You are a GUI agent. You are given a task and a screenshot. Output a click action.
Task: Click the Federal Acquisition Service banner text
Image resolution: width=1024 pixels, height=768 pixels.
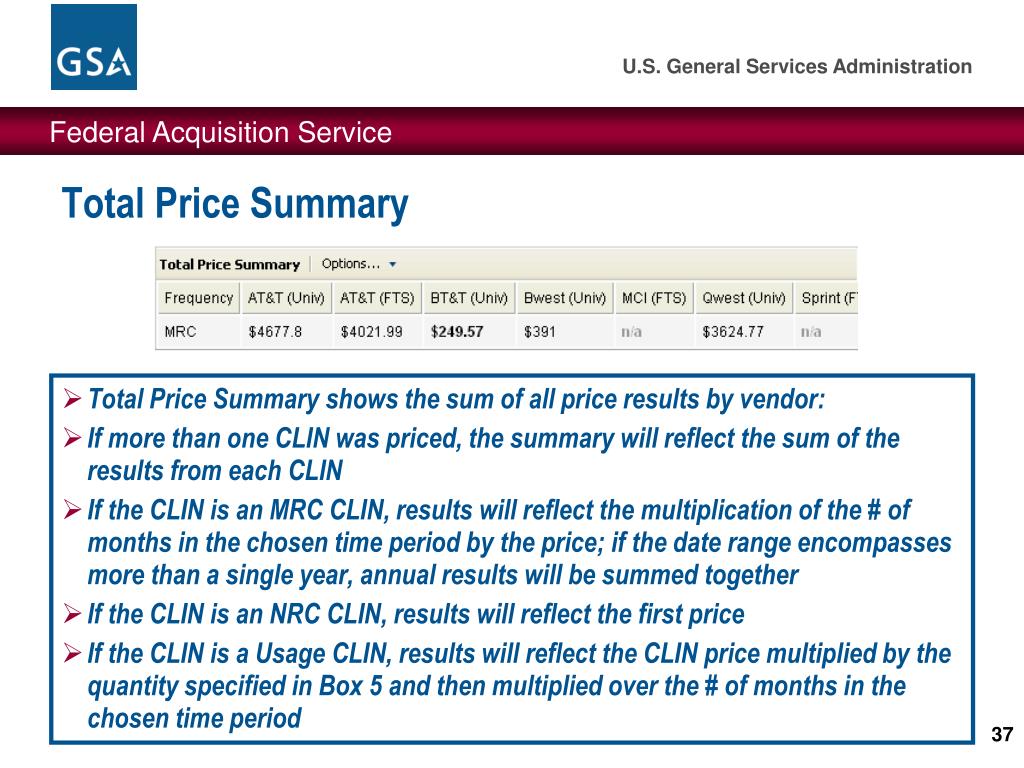coord(221,133)
